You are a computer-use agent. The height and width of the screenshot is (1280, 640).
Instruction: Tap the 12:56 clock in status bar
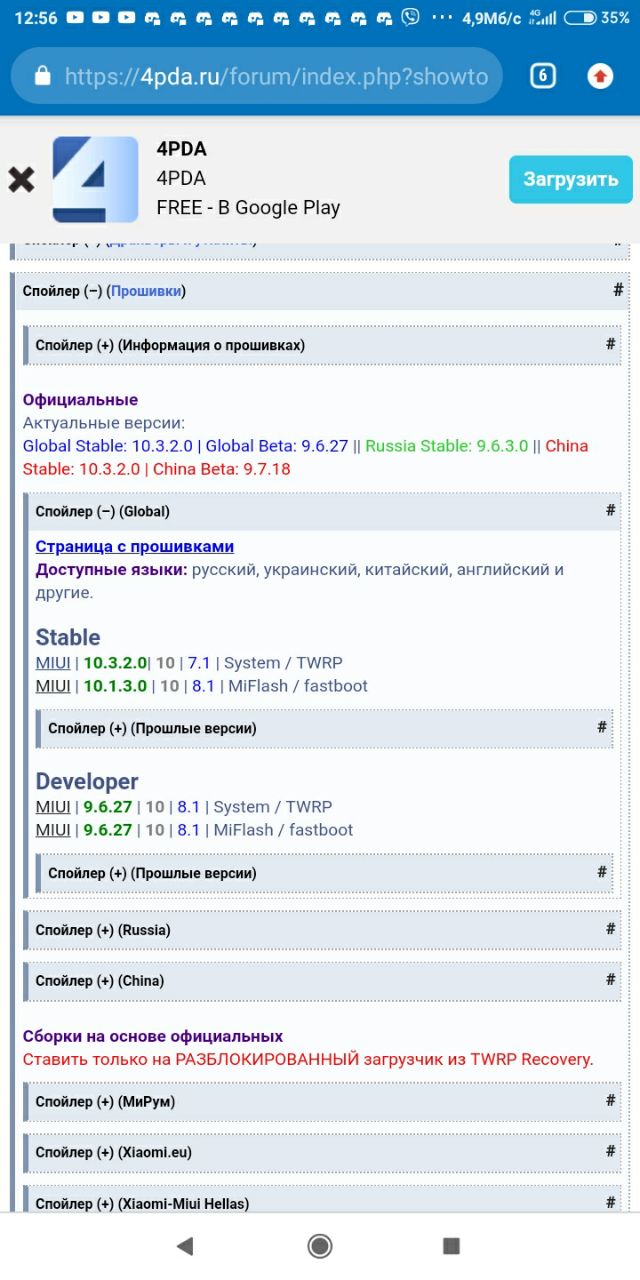34,18
